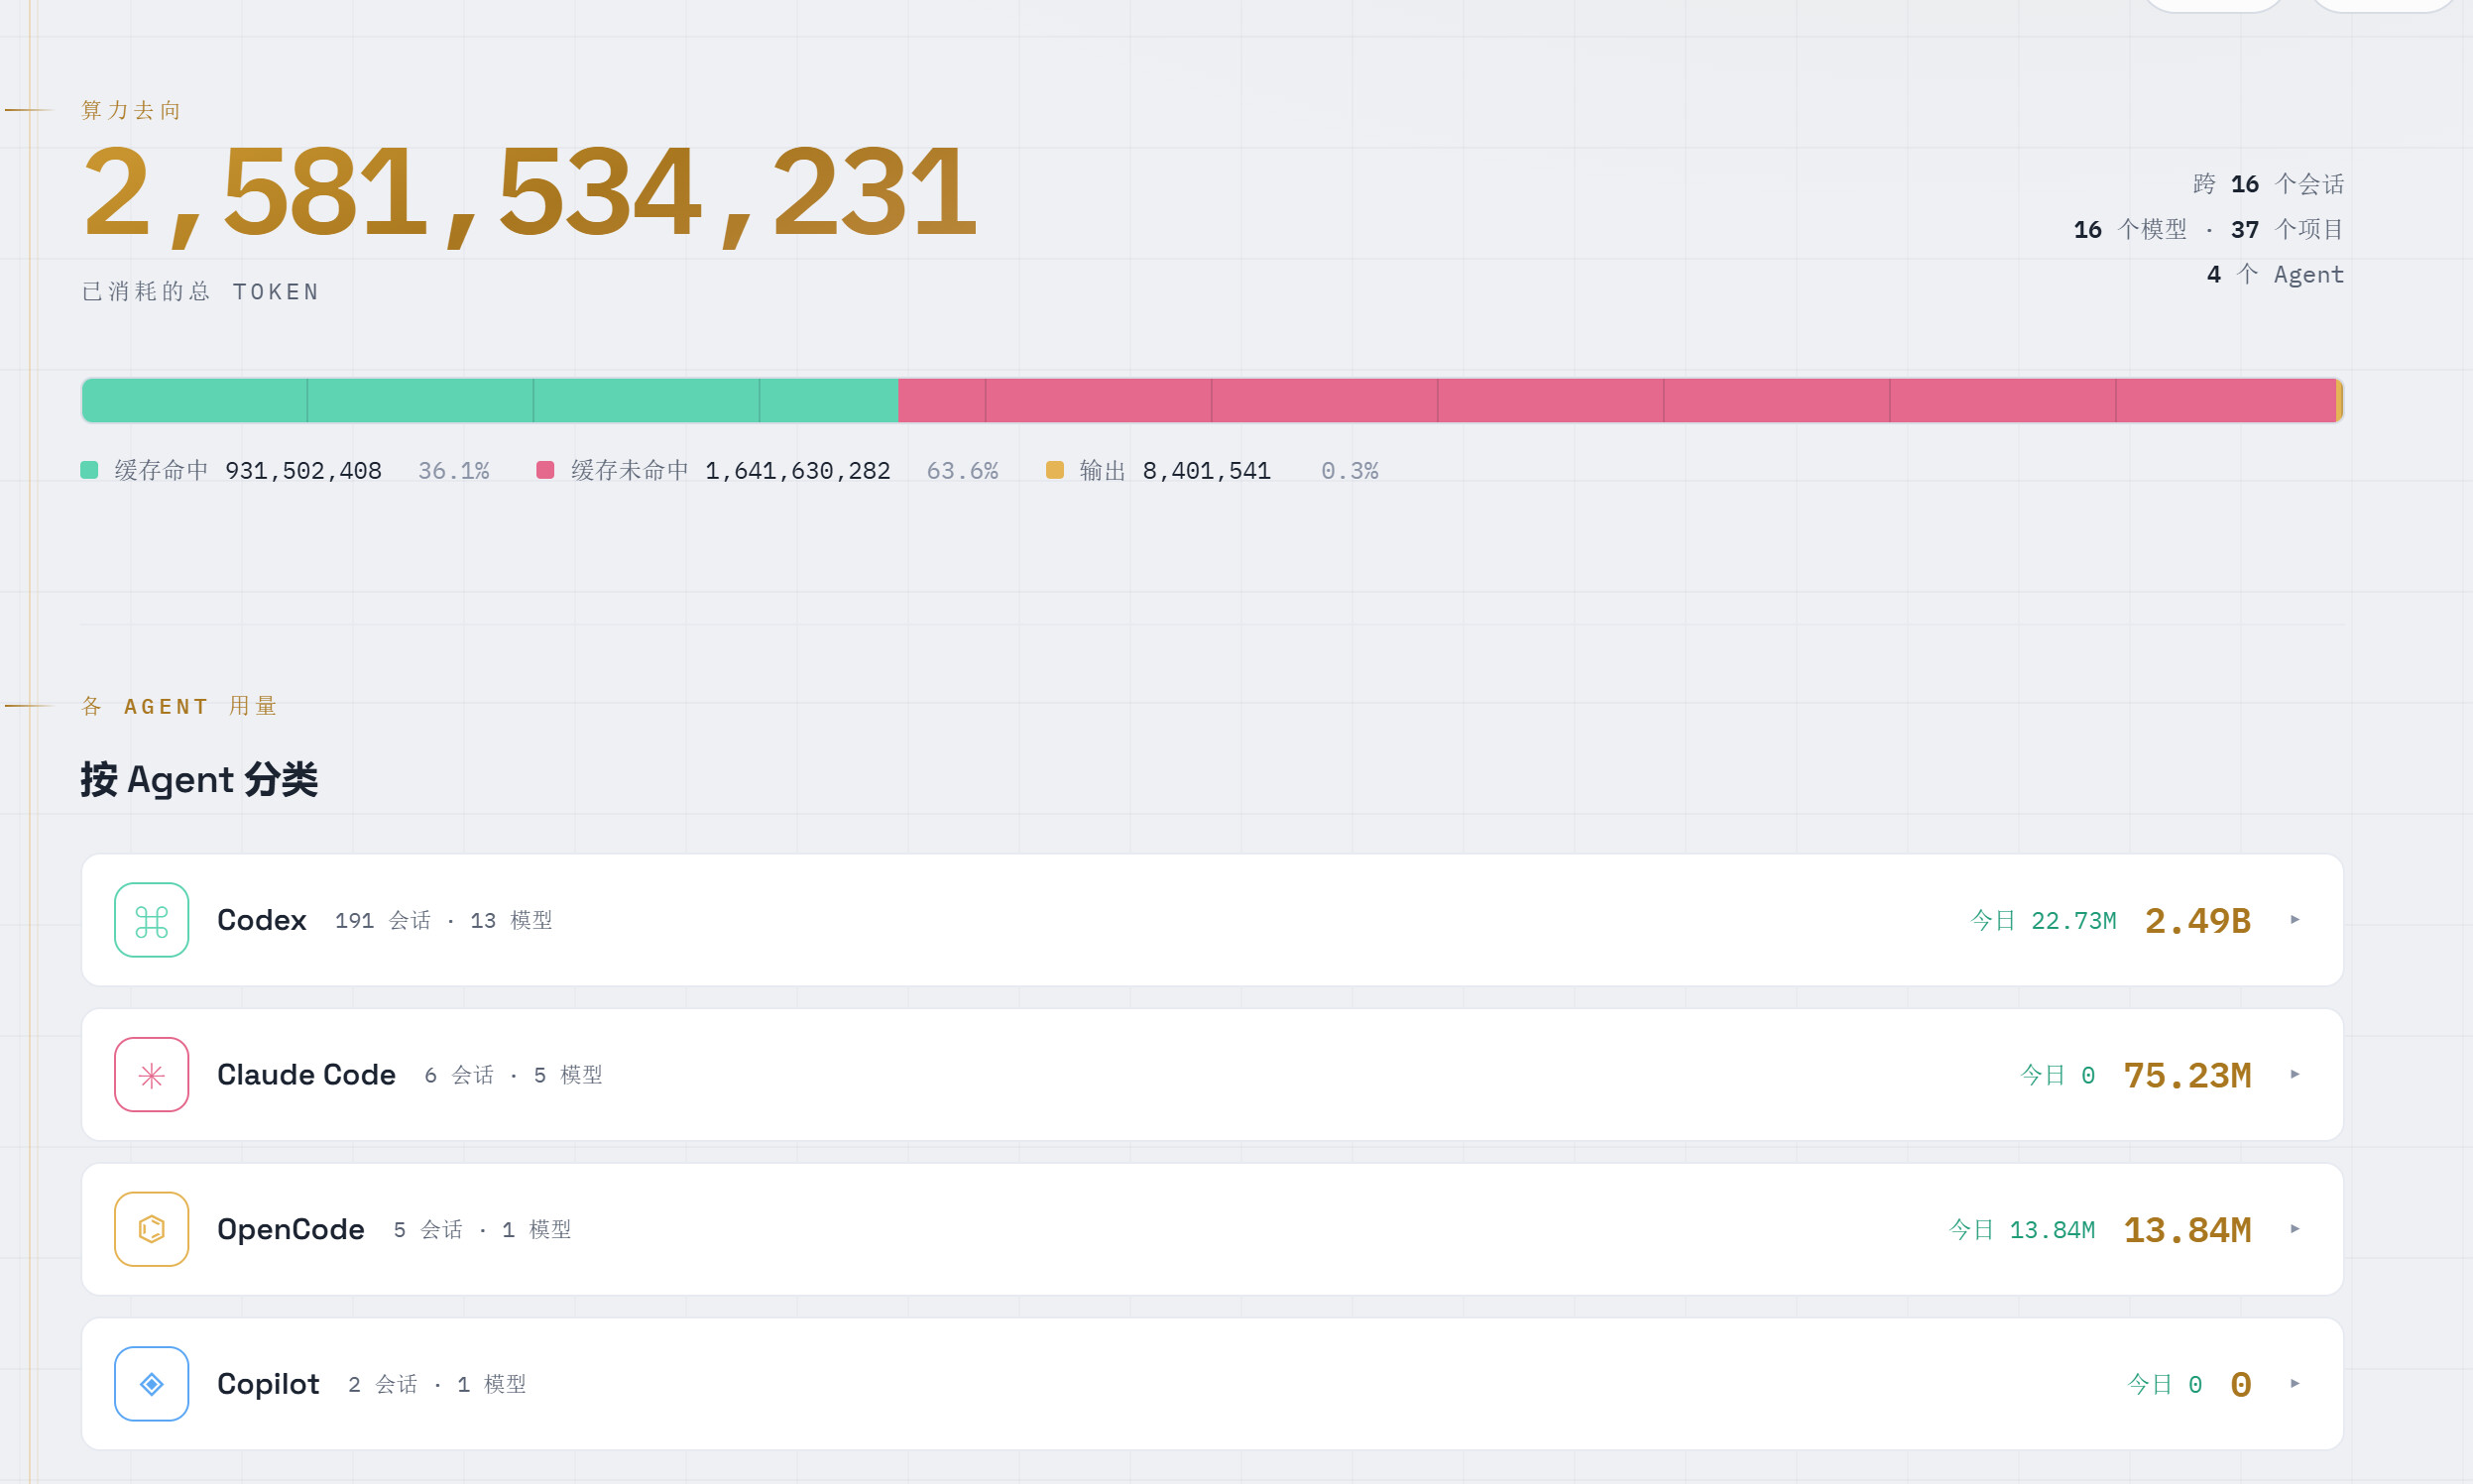Click the green cache-hit bar segment
The height and width of the screenshot is (1484, 2473).
click(x=490, y=400)
